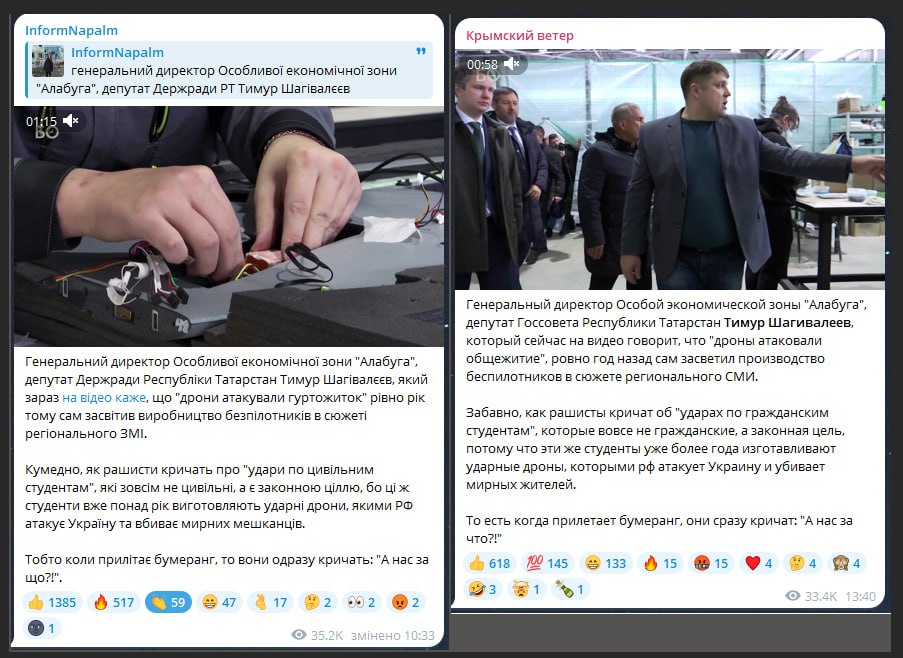The height and width of the screenshot is (658, 903).
Task: Toggle the red heart reaction with 4
Action: pyautogui.click(x=758, y=563)
